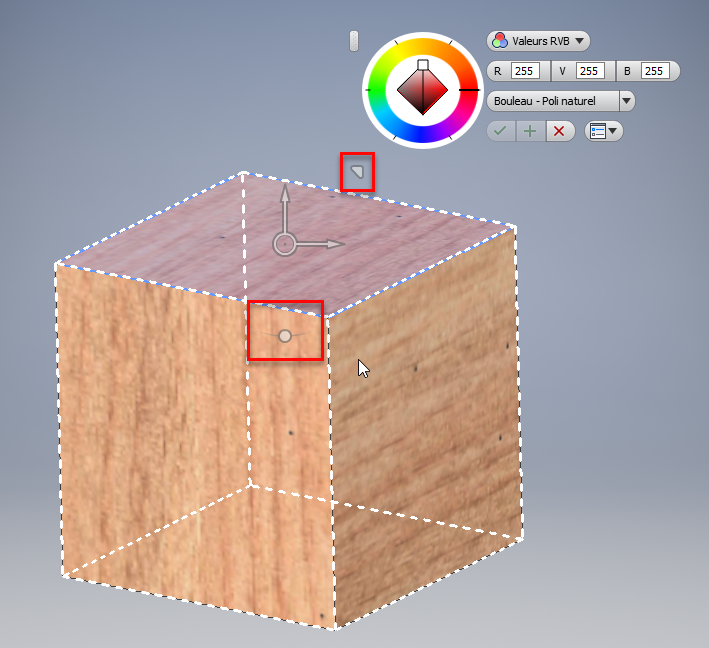709x648 pixels.
Task: Expand the Bouleau - Poli naturel arrow
Action: coord(626,101)
